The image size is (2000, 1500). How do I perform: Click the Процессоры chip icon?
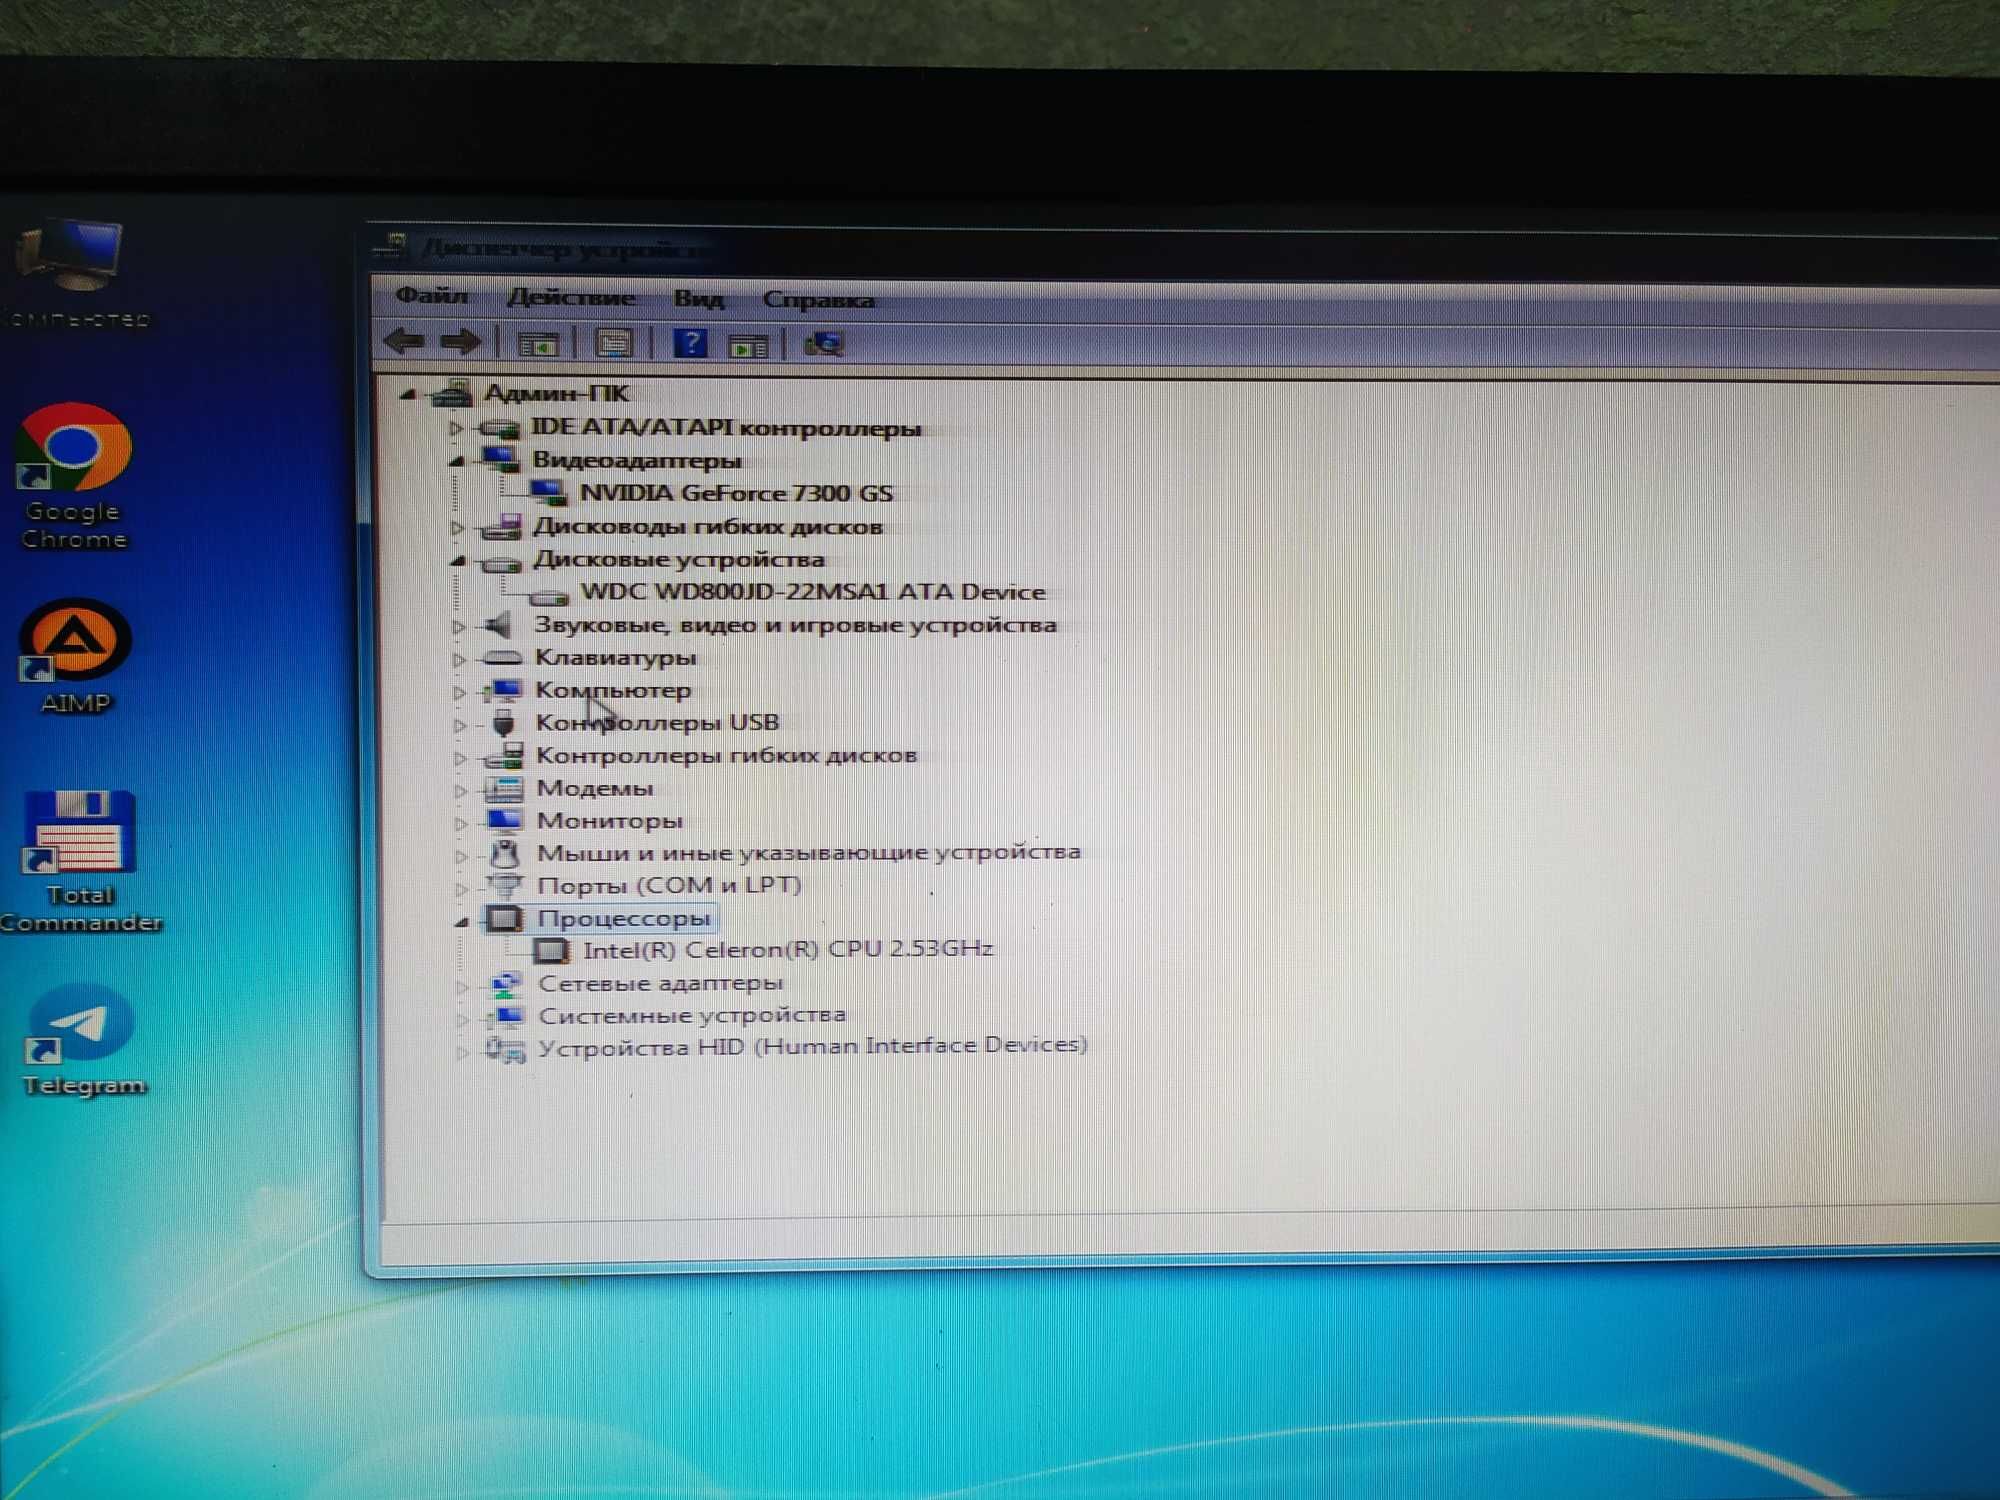click(504, 918)
